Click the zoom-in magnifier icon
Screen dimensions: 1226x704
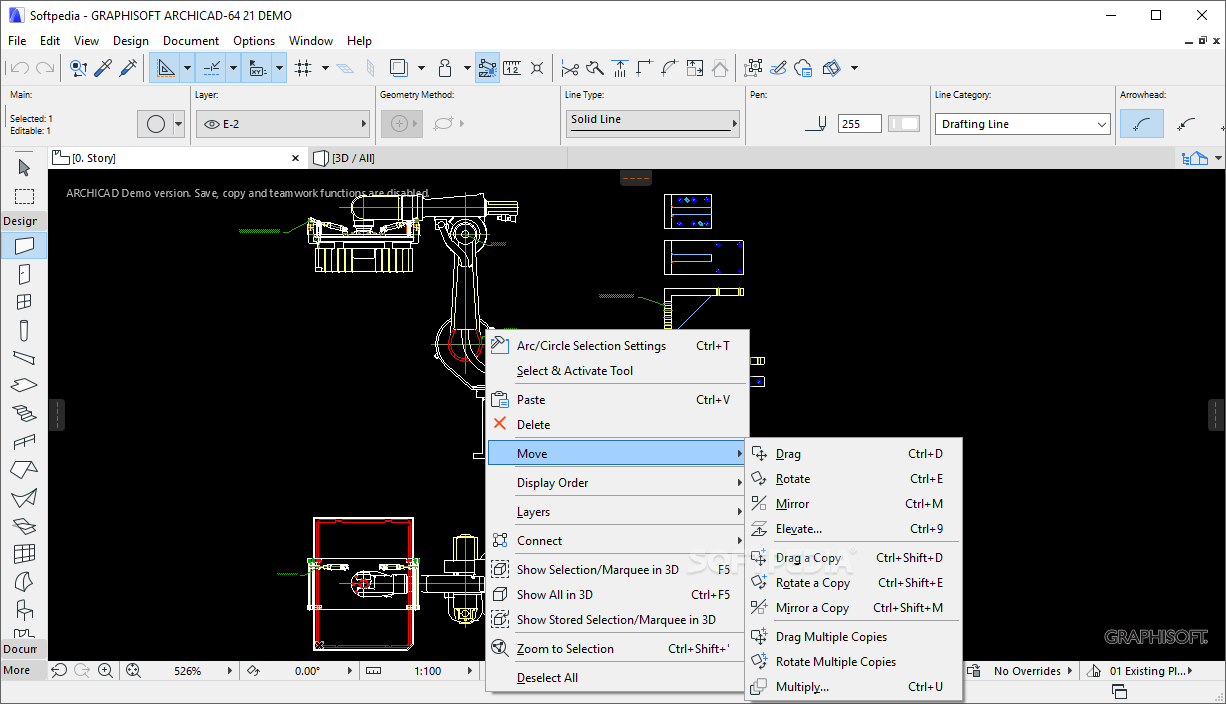click(105, 671)
